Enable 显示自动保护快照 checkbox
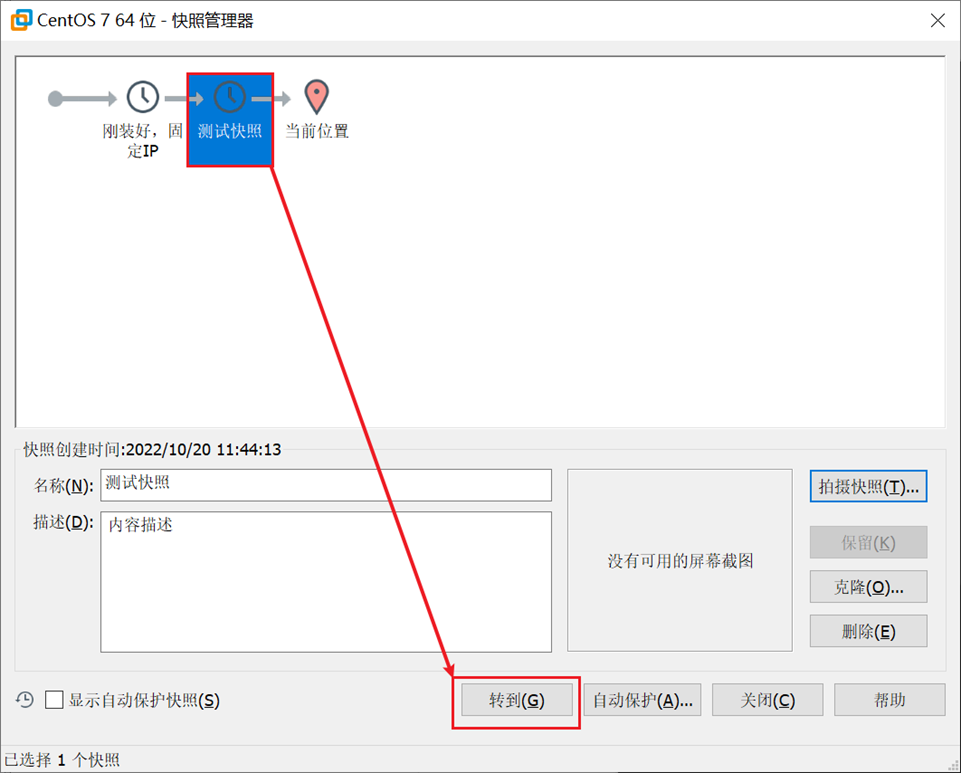Viewport: 961px width, 773px height. [x=54, y=699]
